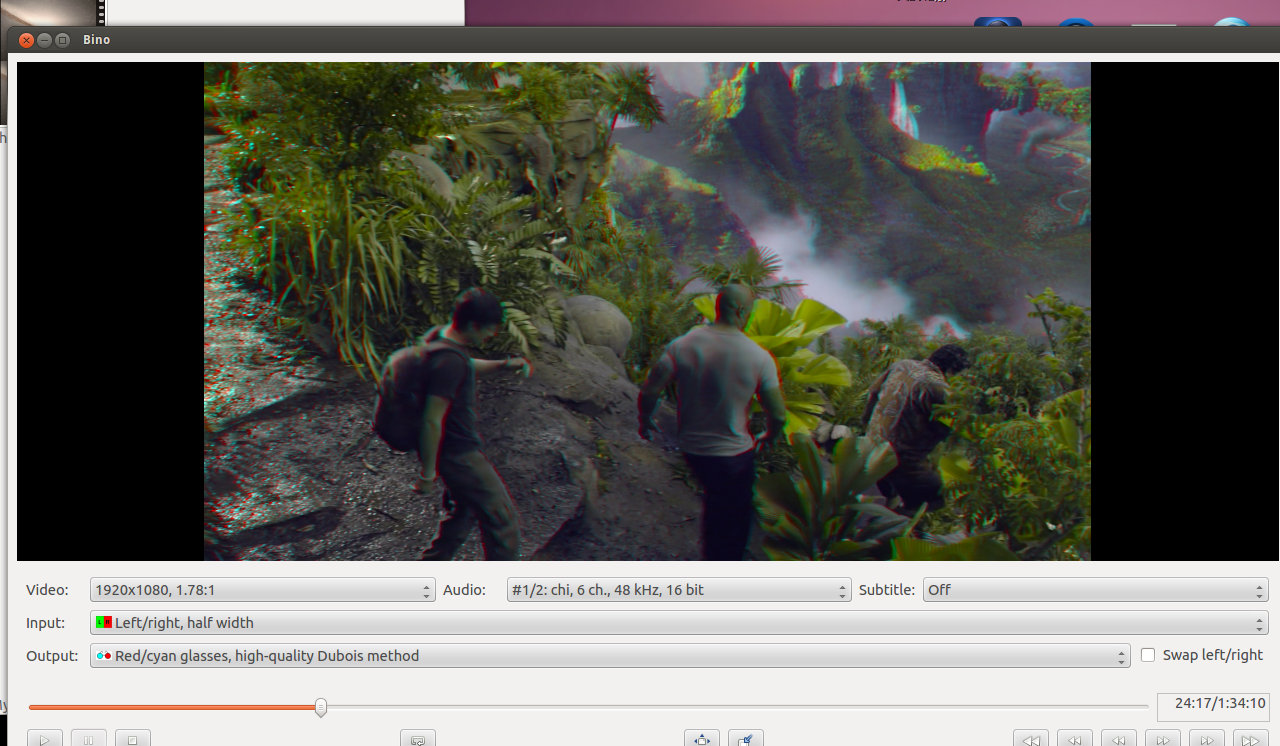Open the Subtitle dropdown showing Off

pos(1095,590)
